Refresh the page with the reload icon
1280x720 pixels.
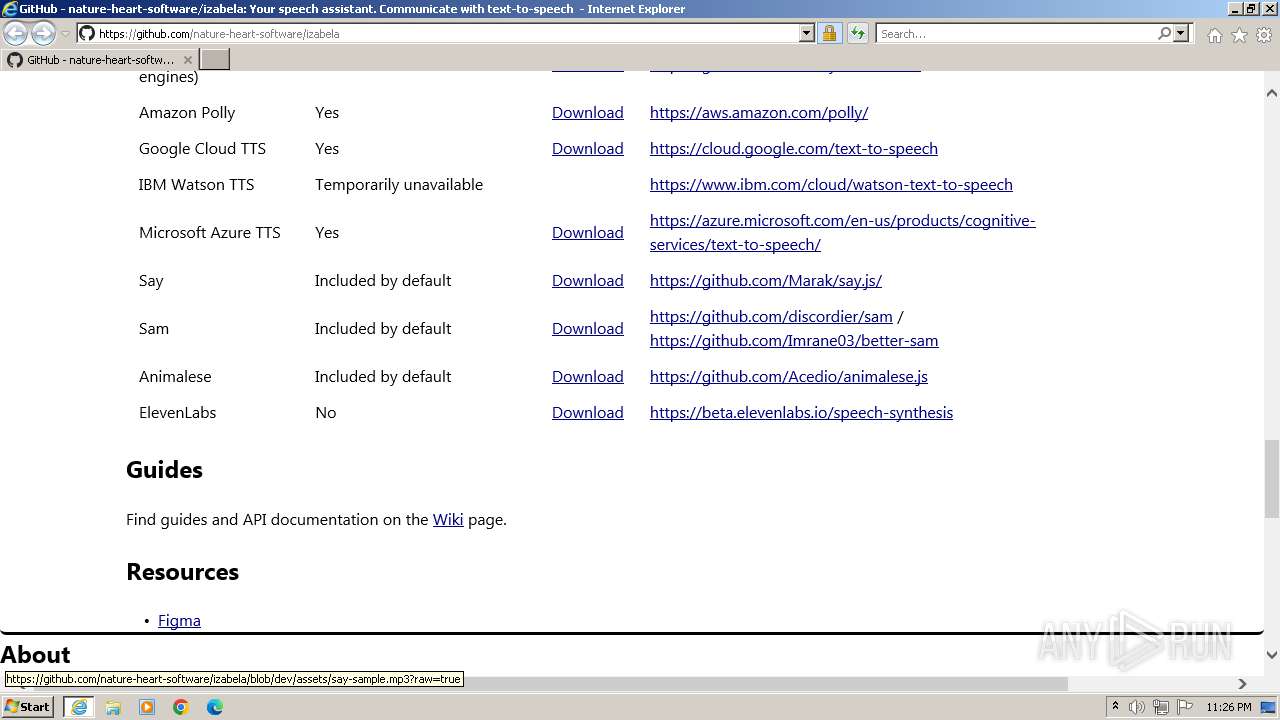858,33
